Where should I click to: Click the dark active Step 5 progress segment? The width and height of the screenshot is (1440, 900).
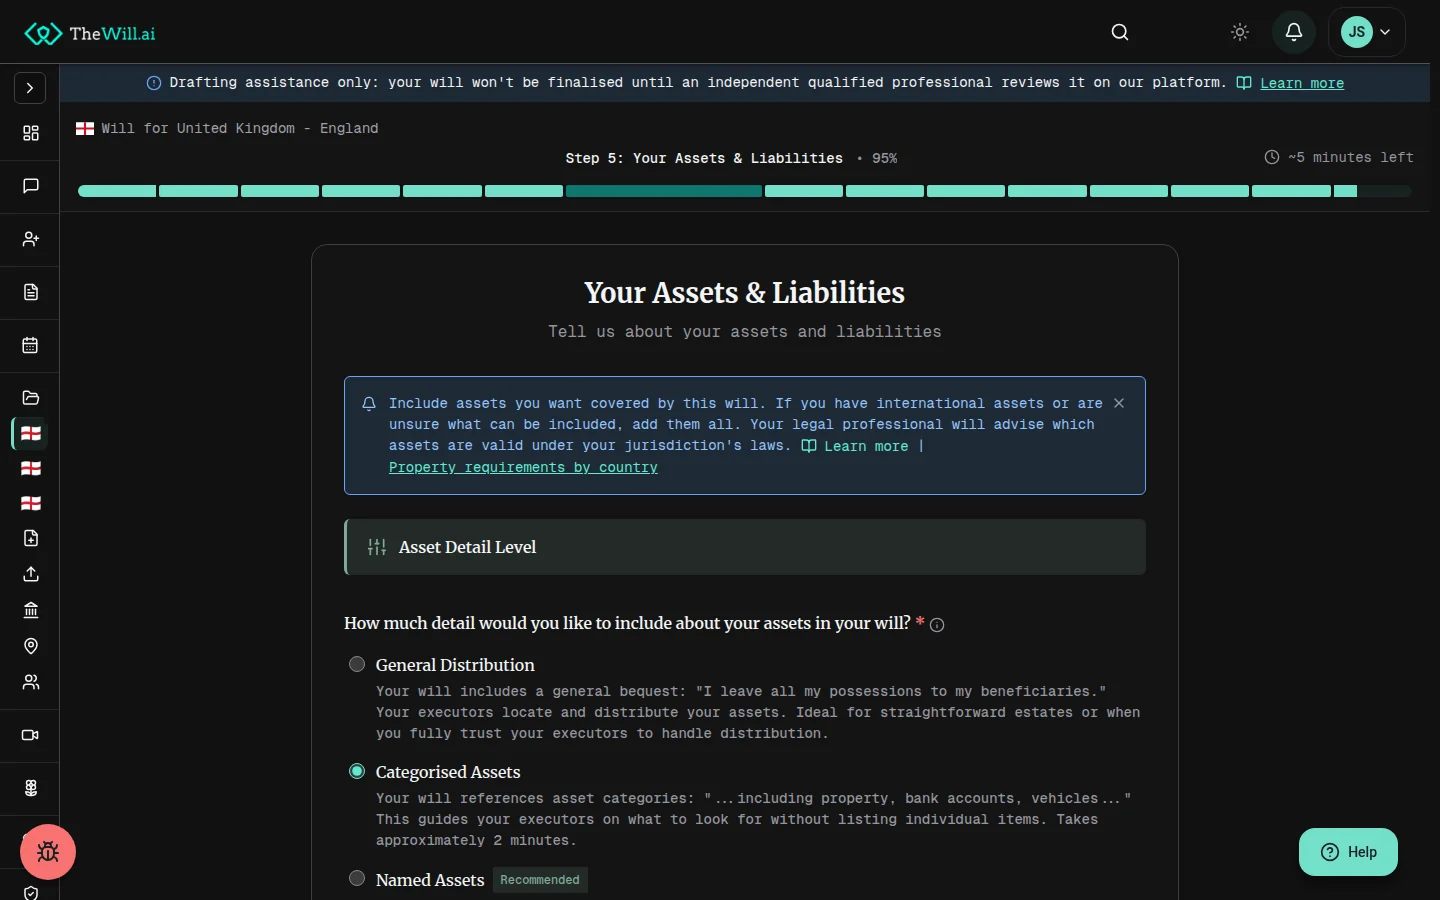click(664, 191)
